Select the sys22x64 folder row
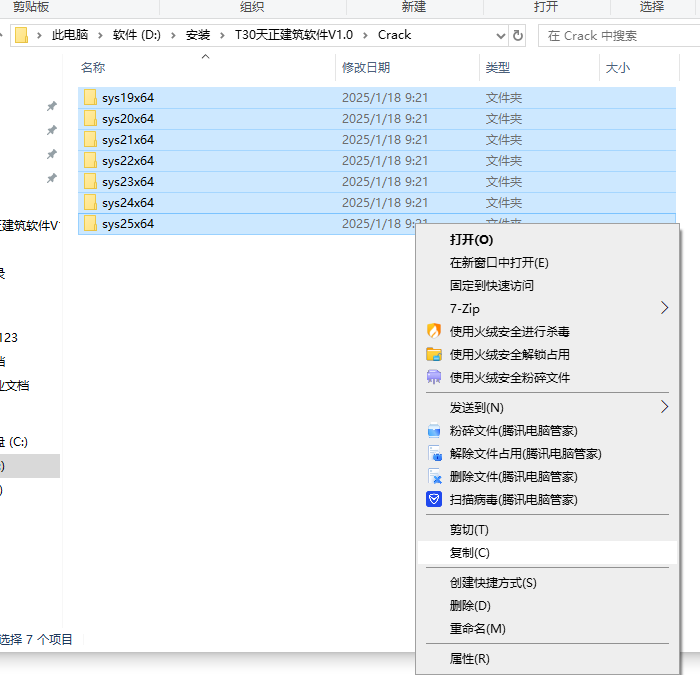 [128, 161]
